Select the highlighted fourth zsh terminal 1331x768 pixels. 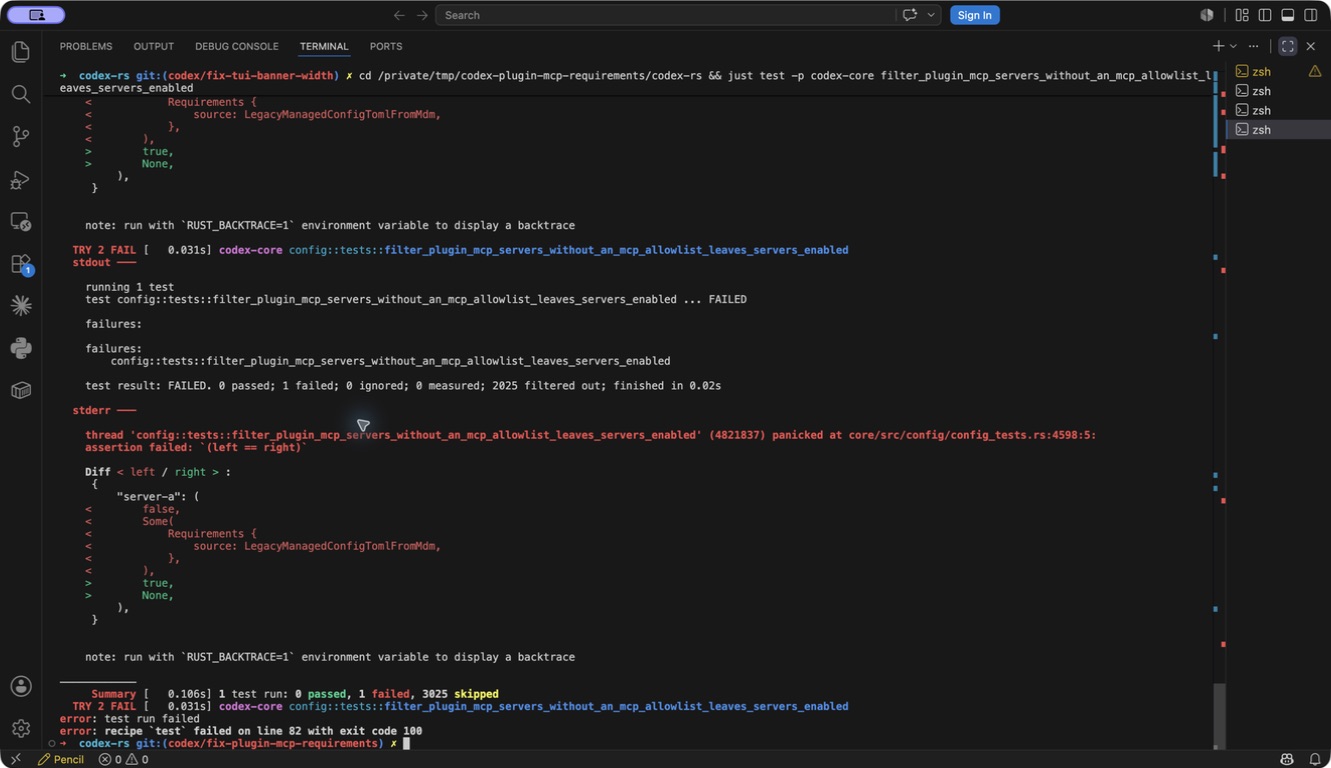[1278, 129]
